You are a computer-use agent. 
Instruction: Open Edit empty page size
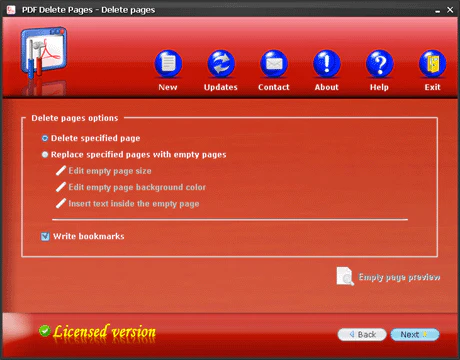pos(110,171)
